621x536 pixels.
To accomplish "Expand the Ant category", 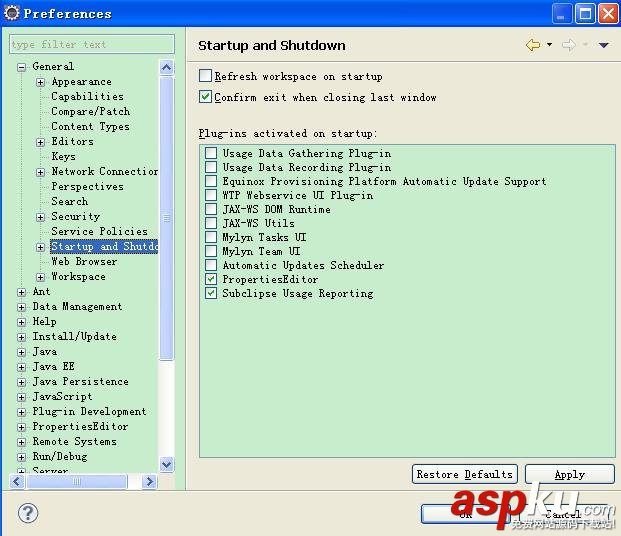I will coord(22,292).
